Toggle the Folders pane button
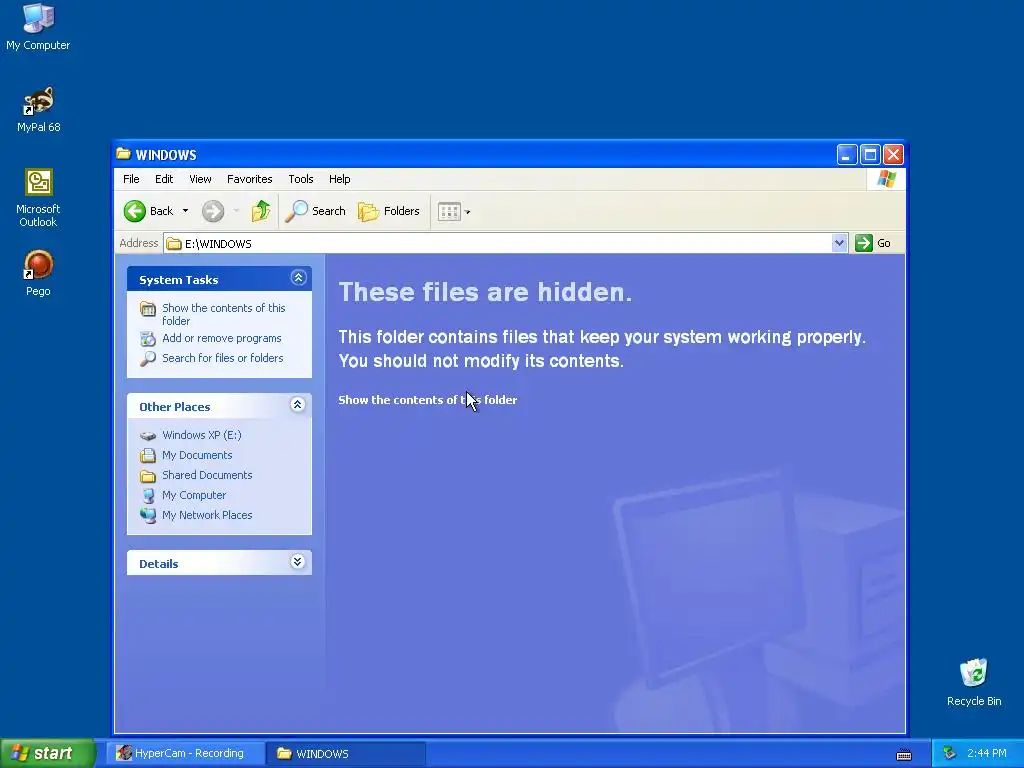Screen dimensions: 1024x768 tap(389, 211)
